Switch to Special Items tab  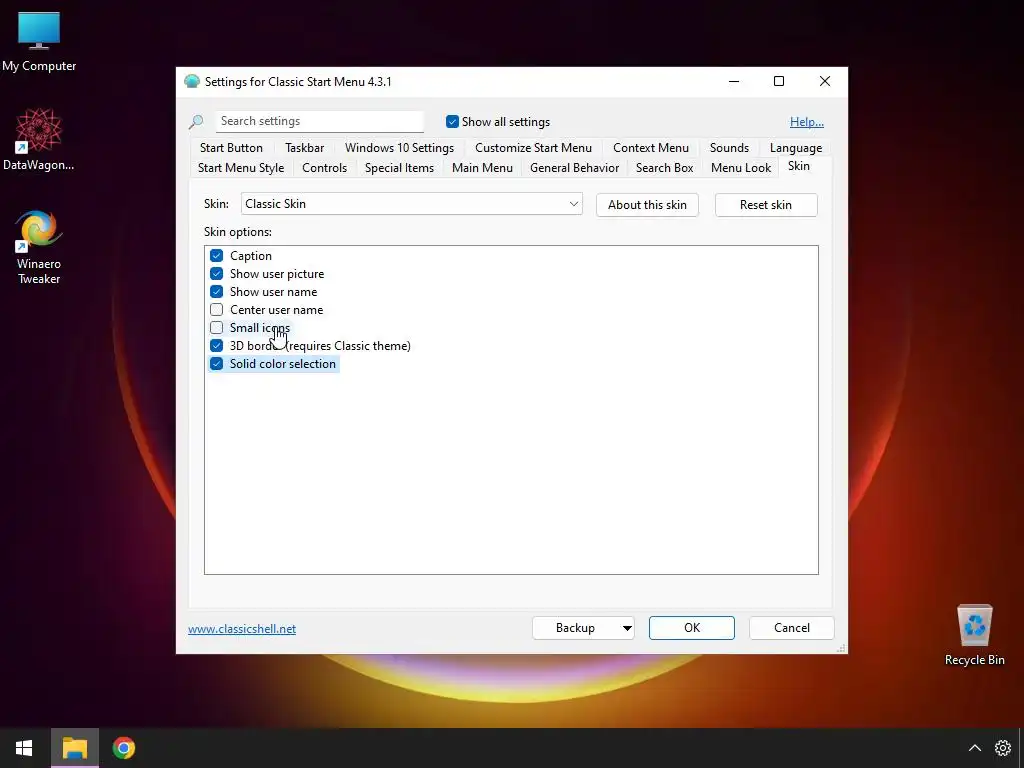click(x=399, y=168)
